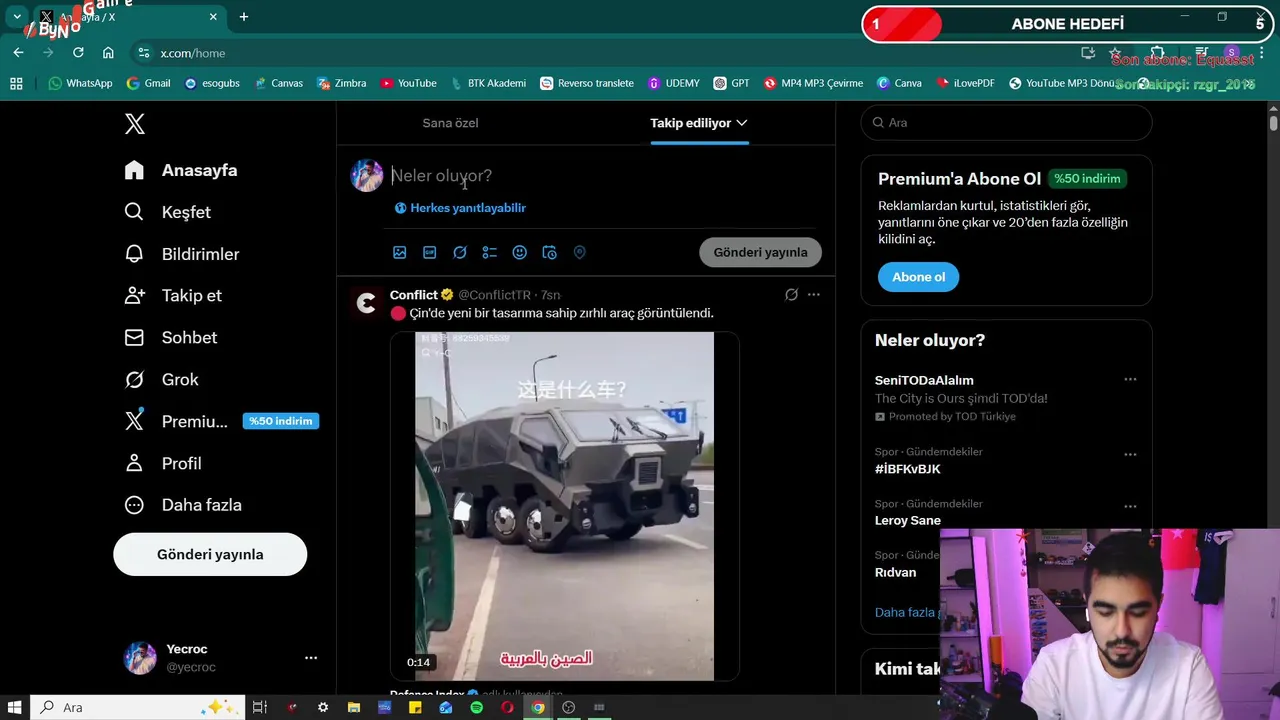Click the search Ara field

click(1007, 122)
